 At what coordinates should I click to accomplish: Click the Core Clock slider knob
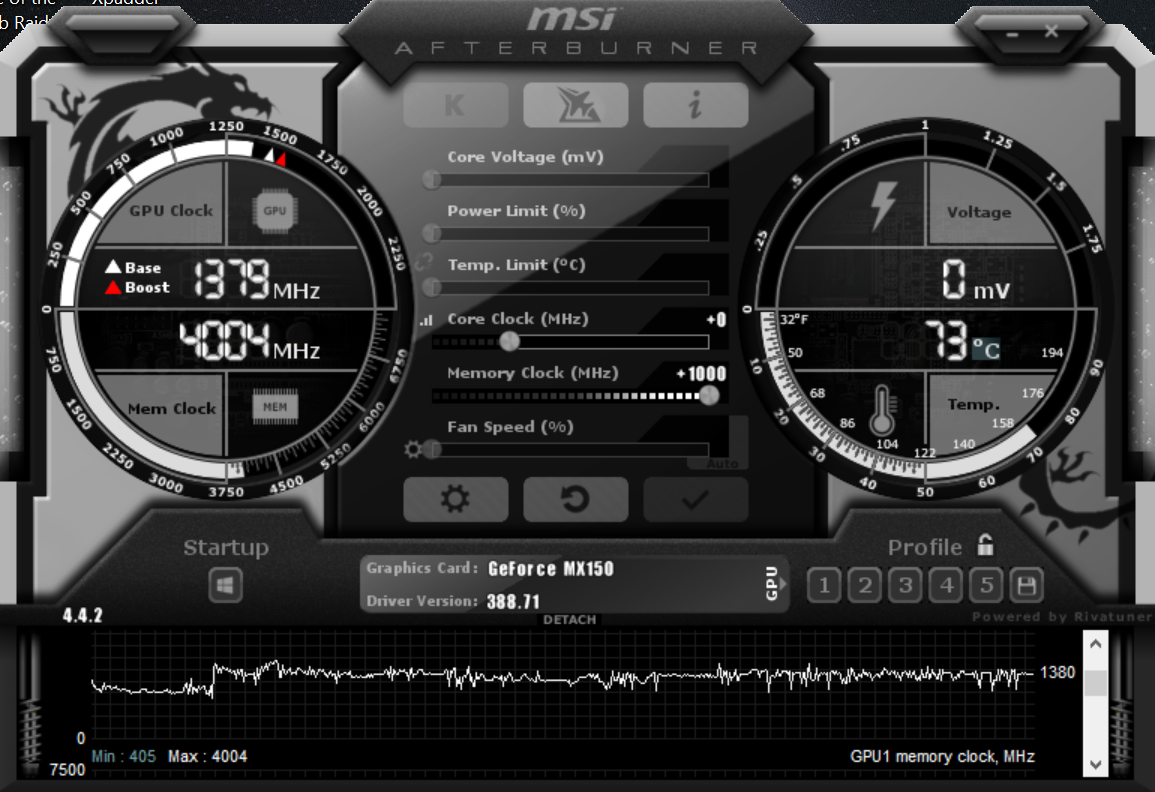509,341
